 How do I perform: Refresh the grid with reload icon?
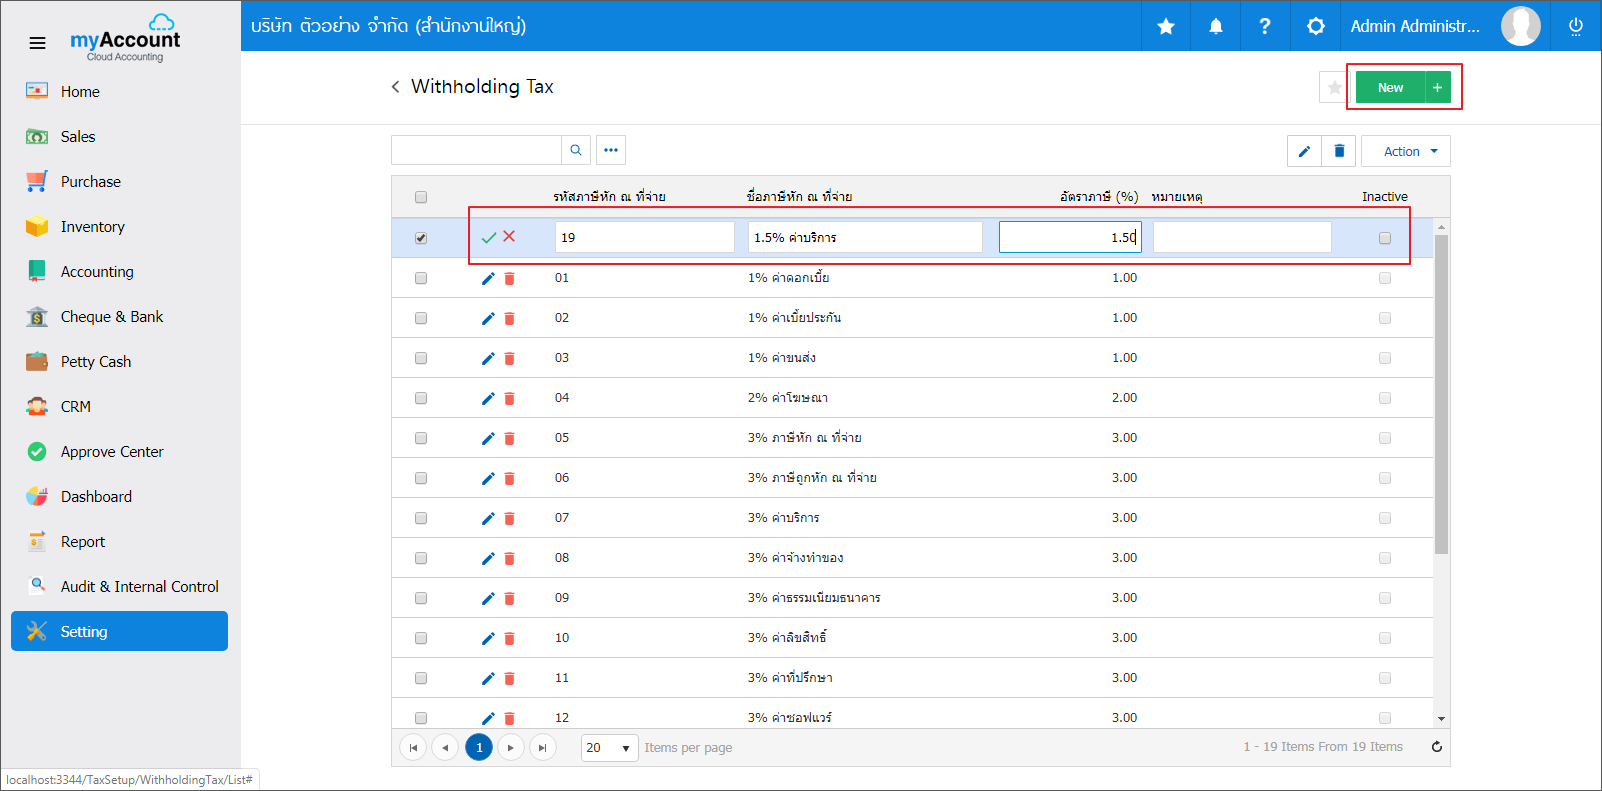[1437, 747]
